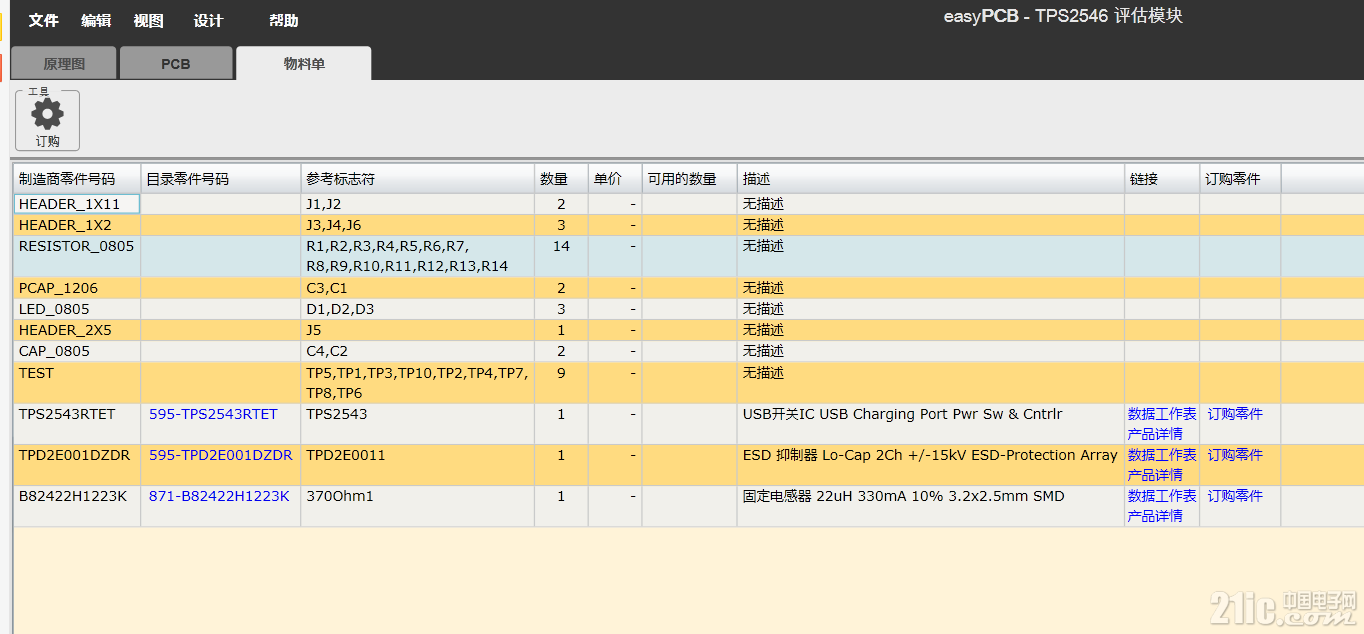
Task: Select the LED_0805 part cell
Action: [77, 309]
